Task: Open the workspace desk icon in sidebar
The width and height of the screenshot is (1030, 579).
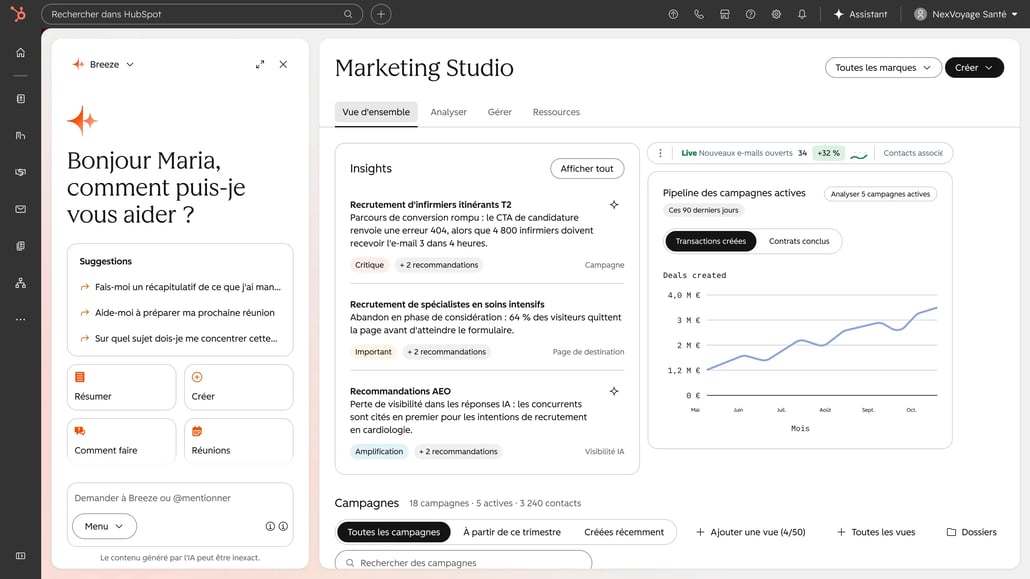Action: 20,135
